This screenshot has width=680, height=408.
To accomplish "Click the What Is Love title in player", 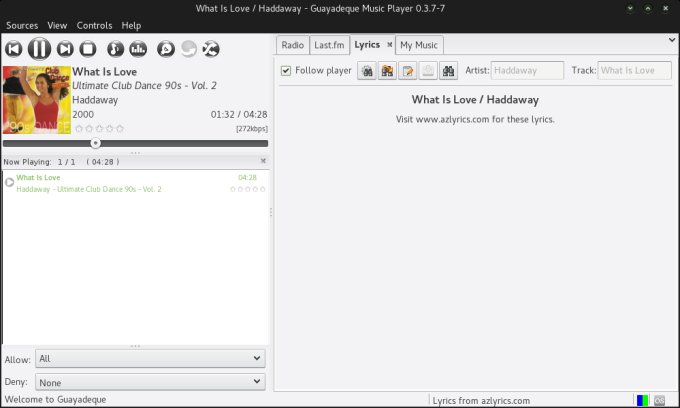I will click(105, 72).
